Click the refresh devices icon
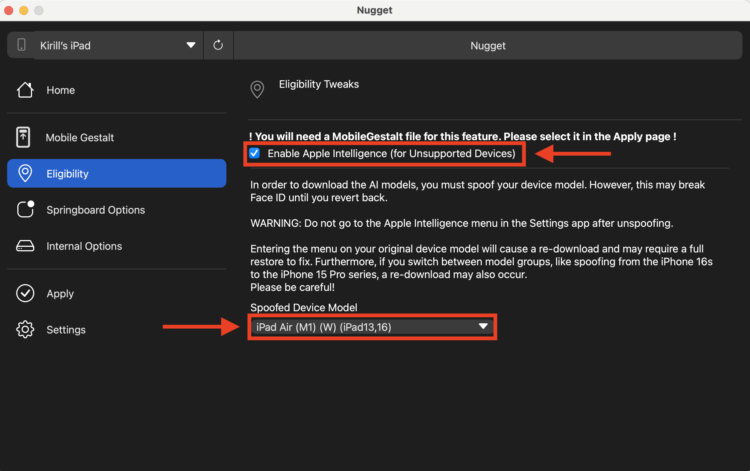The image size is (750, 471). click(x=218, y=45)
